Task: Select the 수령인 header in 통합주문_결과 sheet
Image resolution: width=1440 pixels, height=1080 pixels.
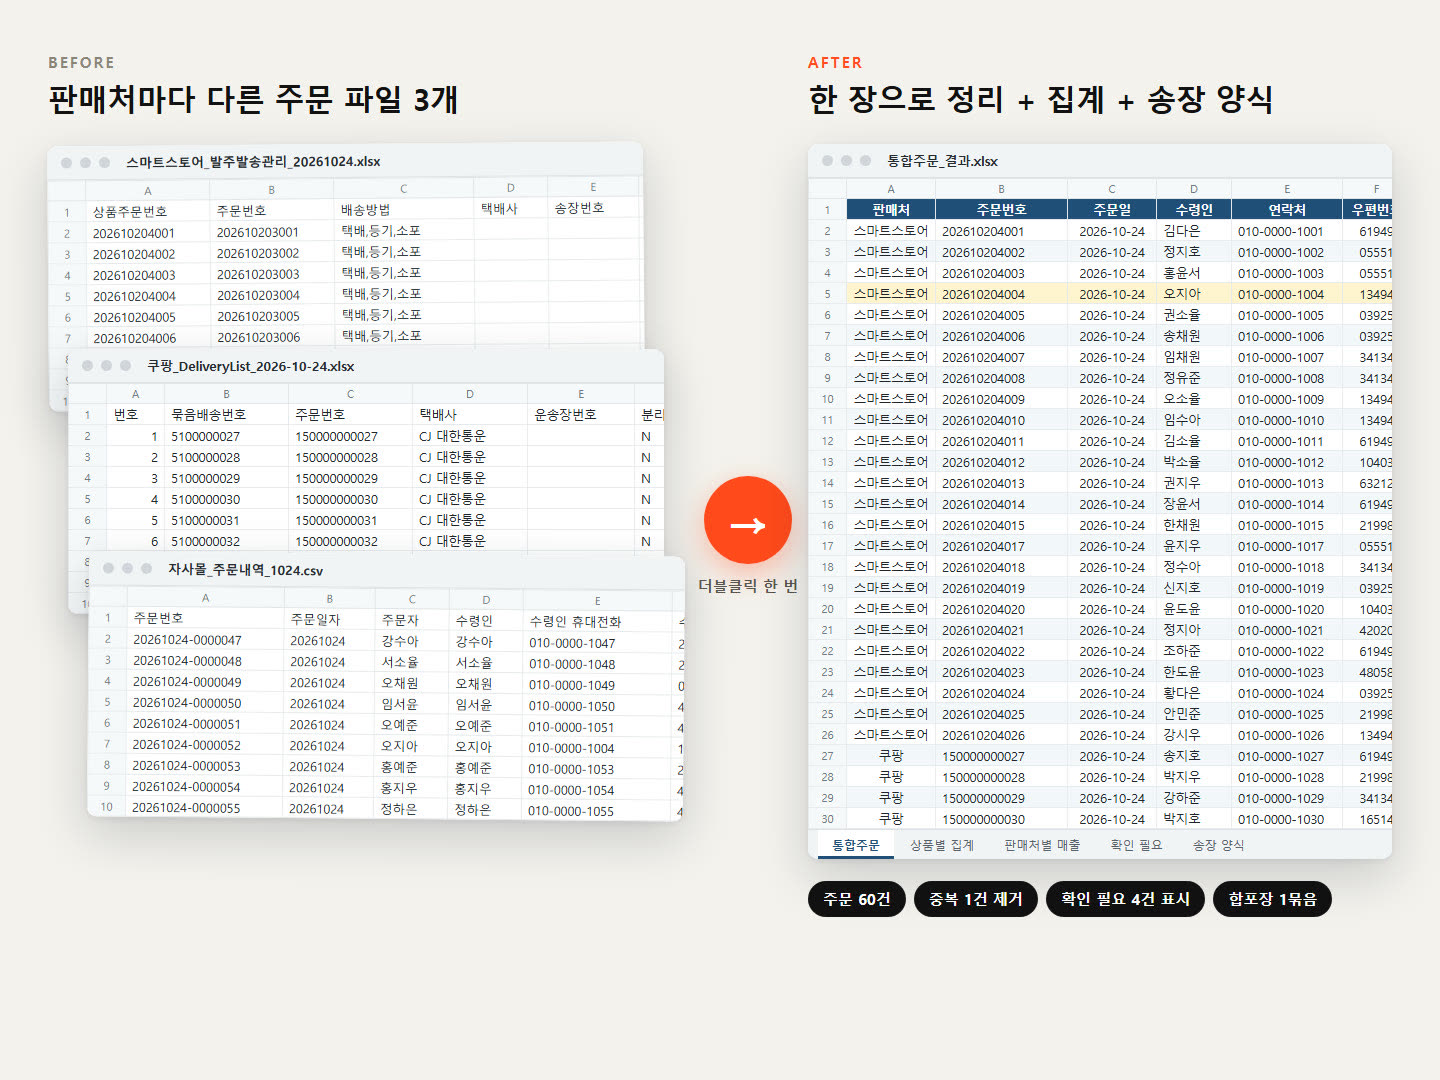Action: (x=1194, y=209)
